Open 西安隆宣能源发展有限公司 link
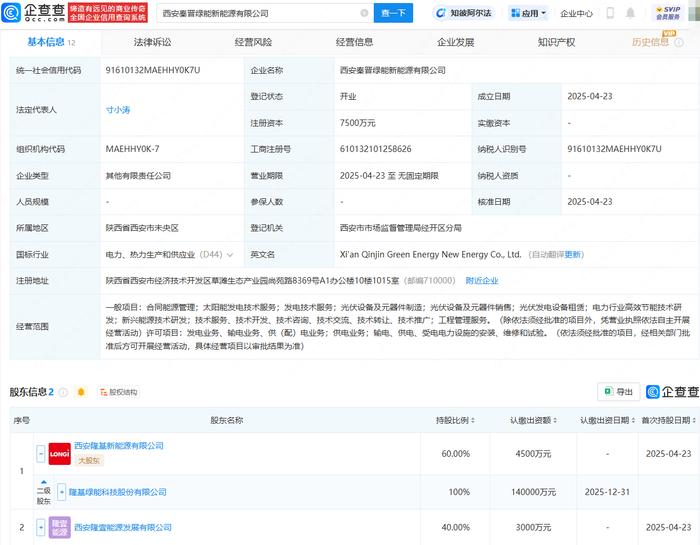 click(123, 528)
